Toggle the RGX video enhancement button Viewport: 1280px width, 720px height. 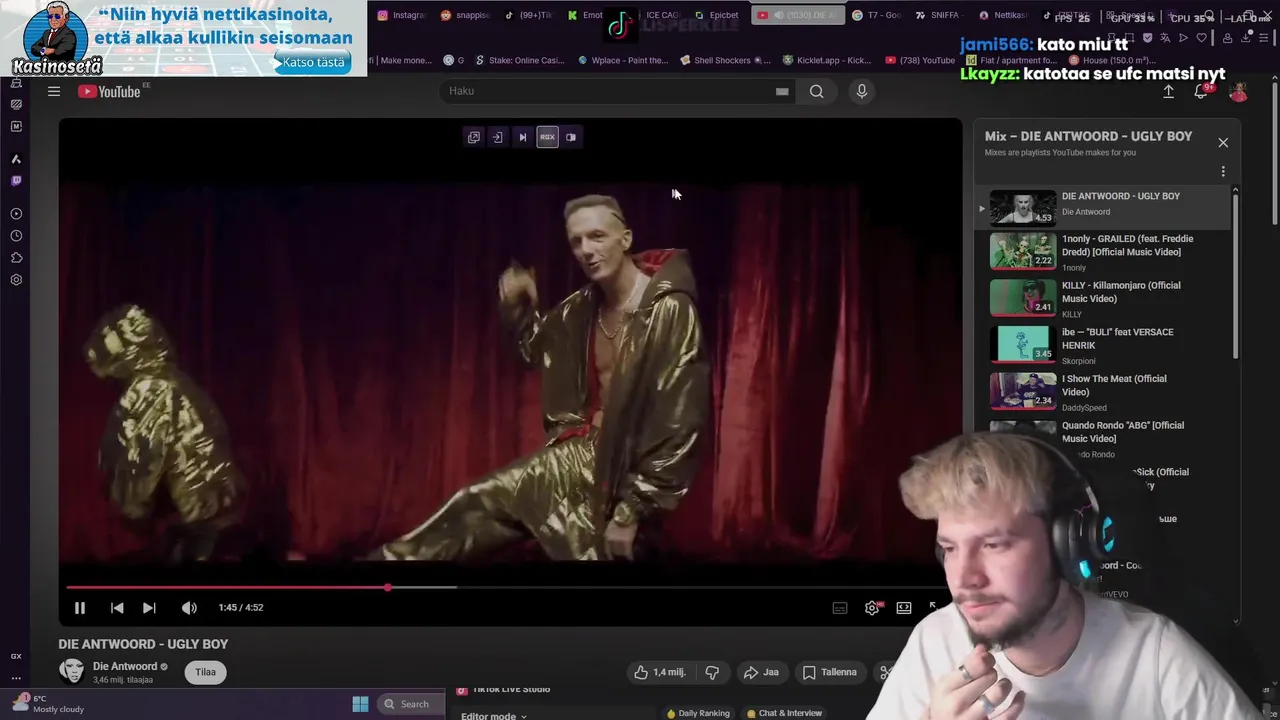[x=547, y=137]
